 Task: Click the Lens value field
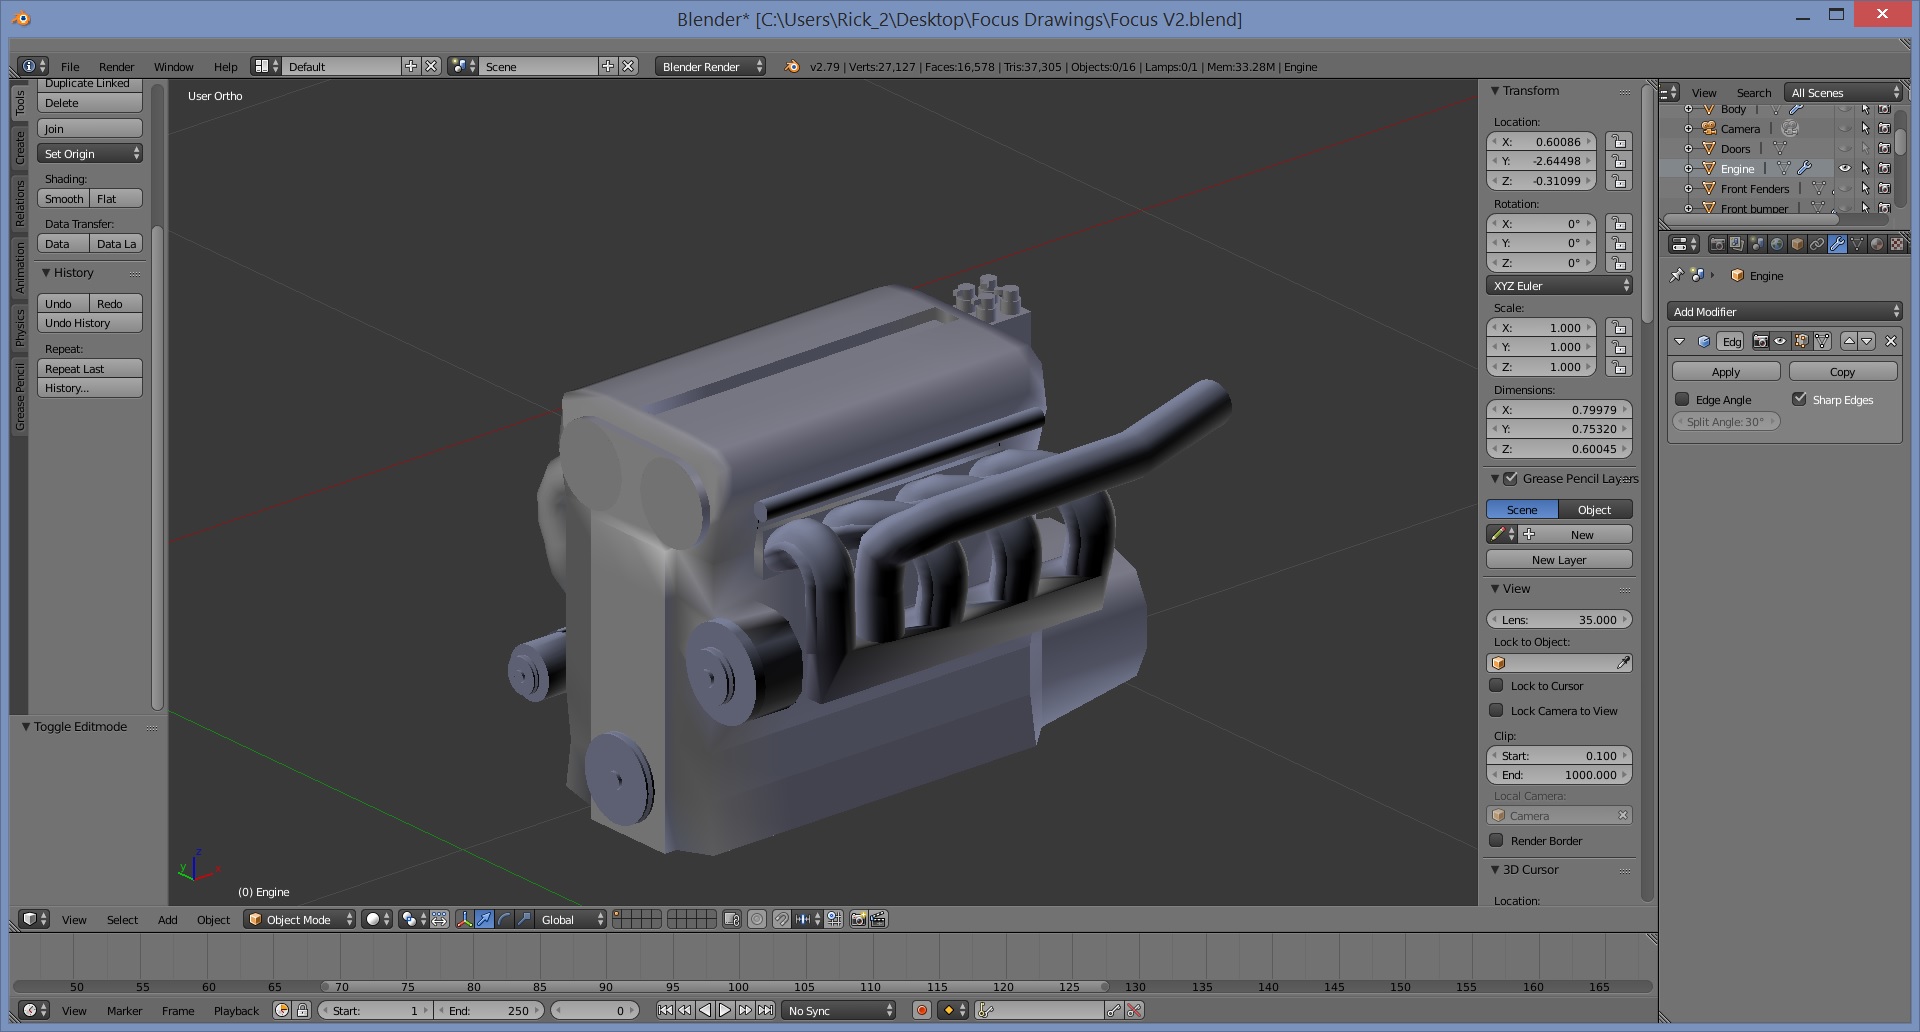[1559, 620]
